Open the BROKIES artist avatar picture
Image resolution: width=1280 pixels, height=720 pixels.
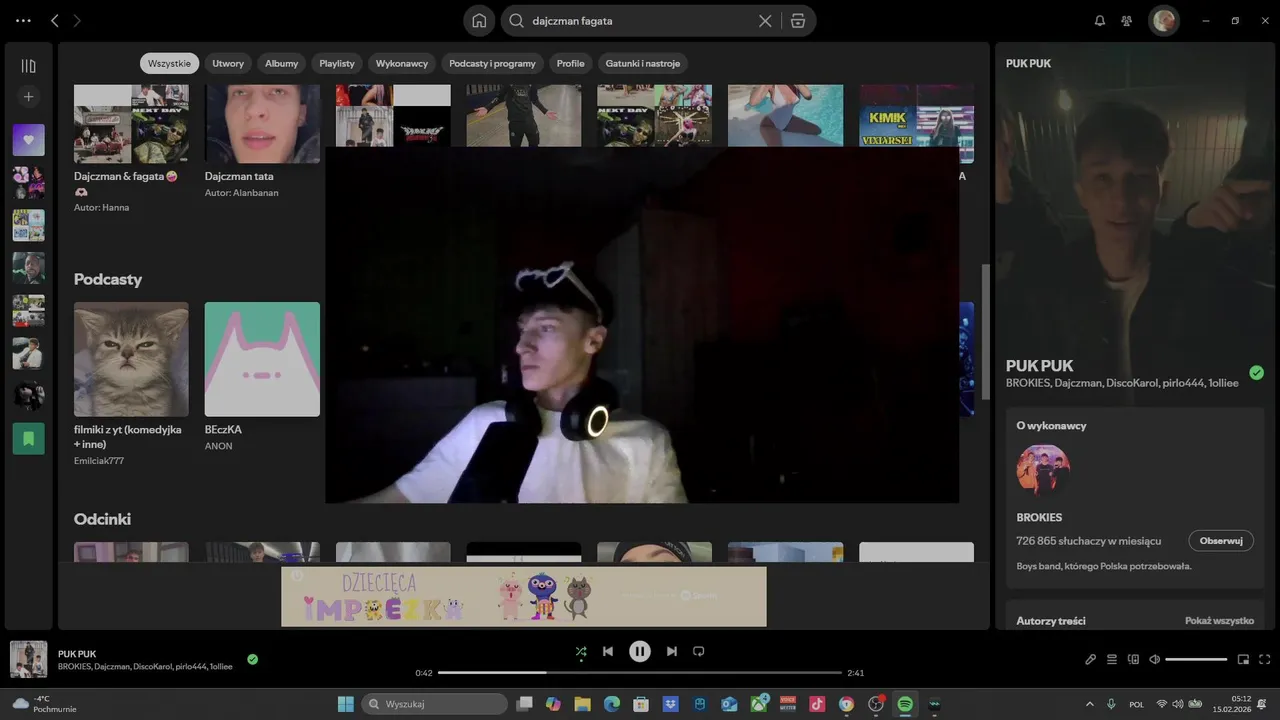click(1043, 470)
